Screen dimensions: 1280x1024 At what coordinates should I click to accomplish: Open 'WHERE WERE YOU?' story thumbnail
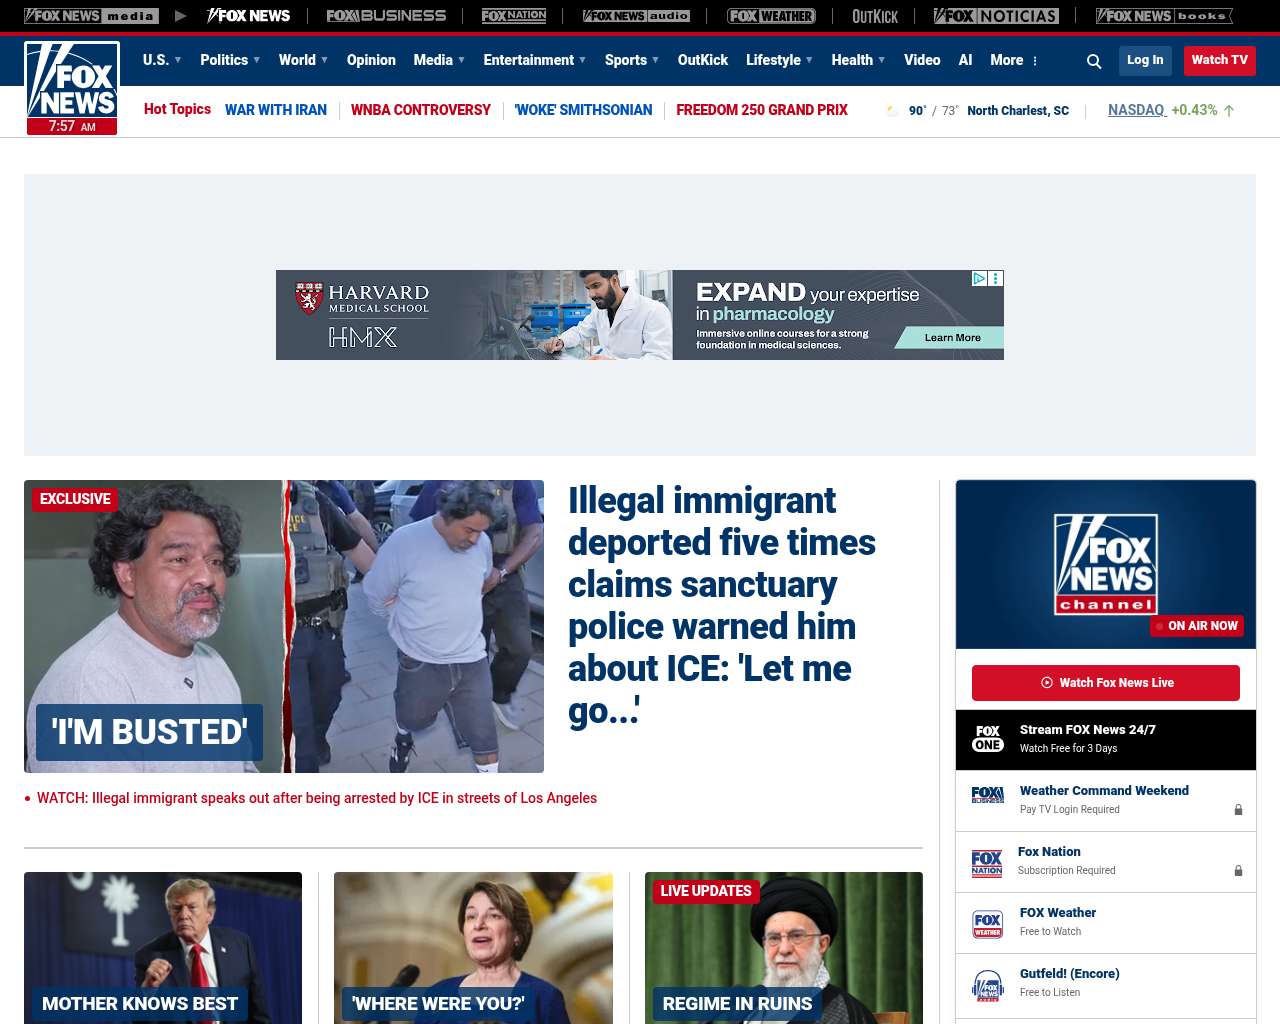473,948
